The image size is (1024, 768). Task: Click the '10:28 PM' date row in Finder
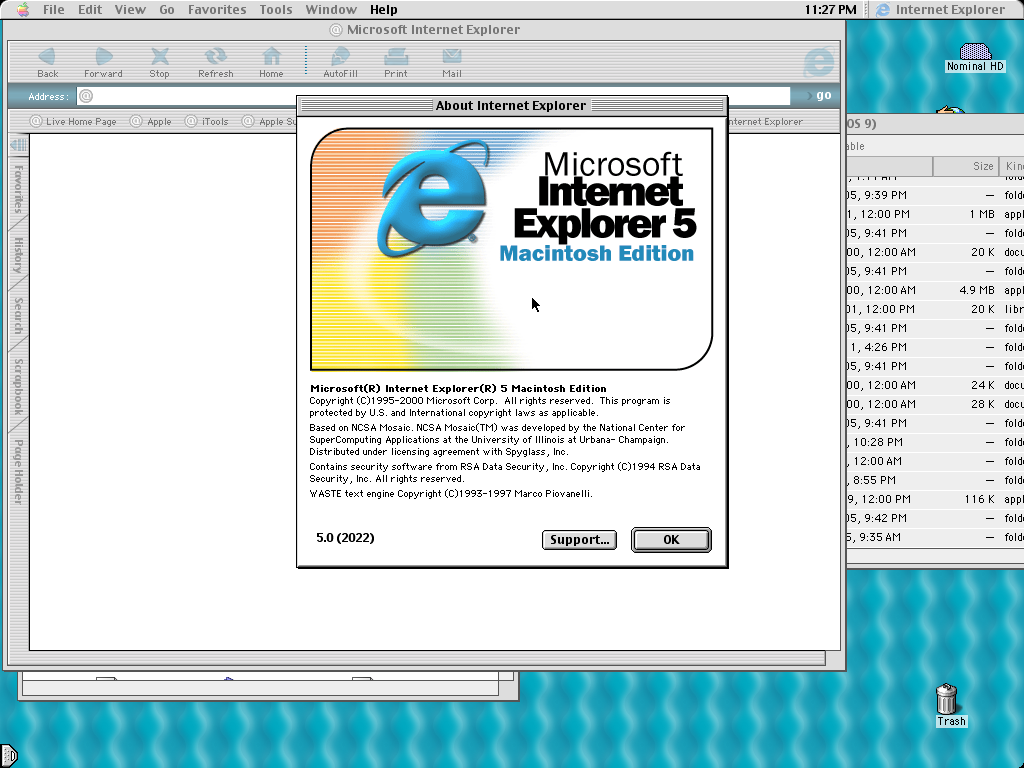(x=935, y=442)
